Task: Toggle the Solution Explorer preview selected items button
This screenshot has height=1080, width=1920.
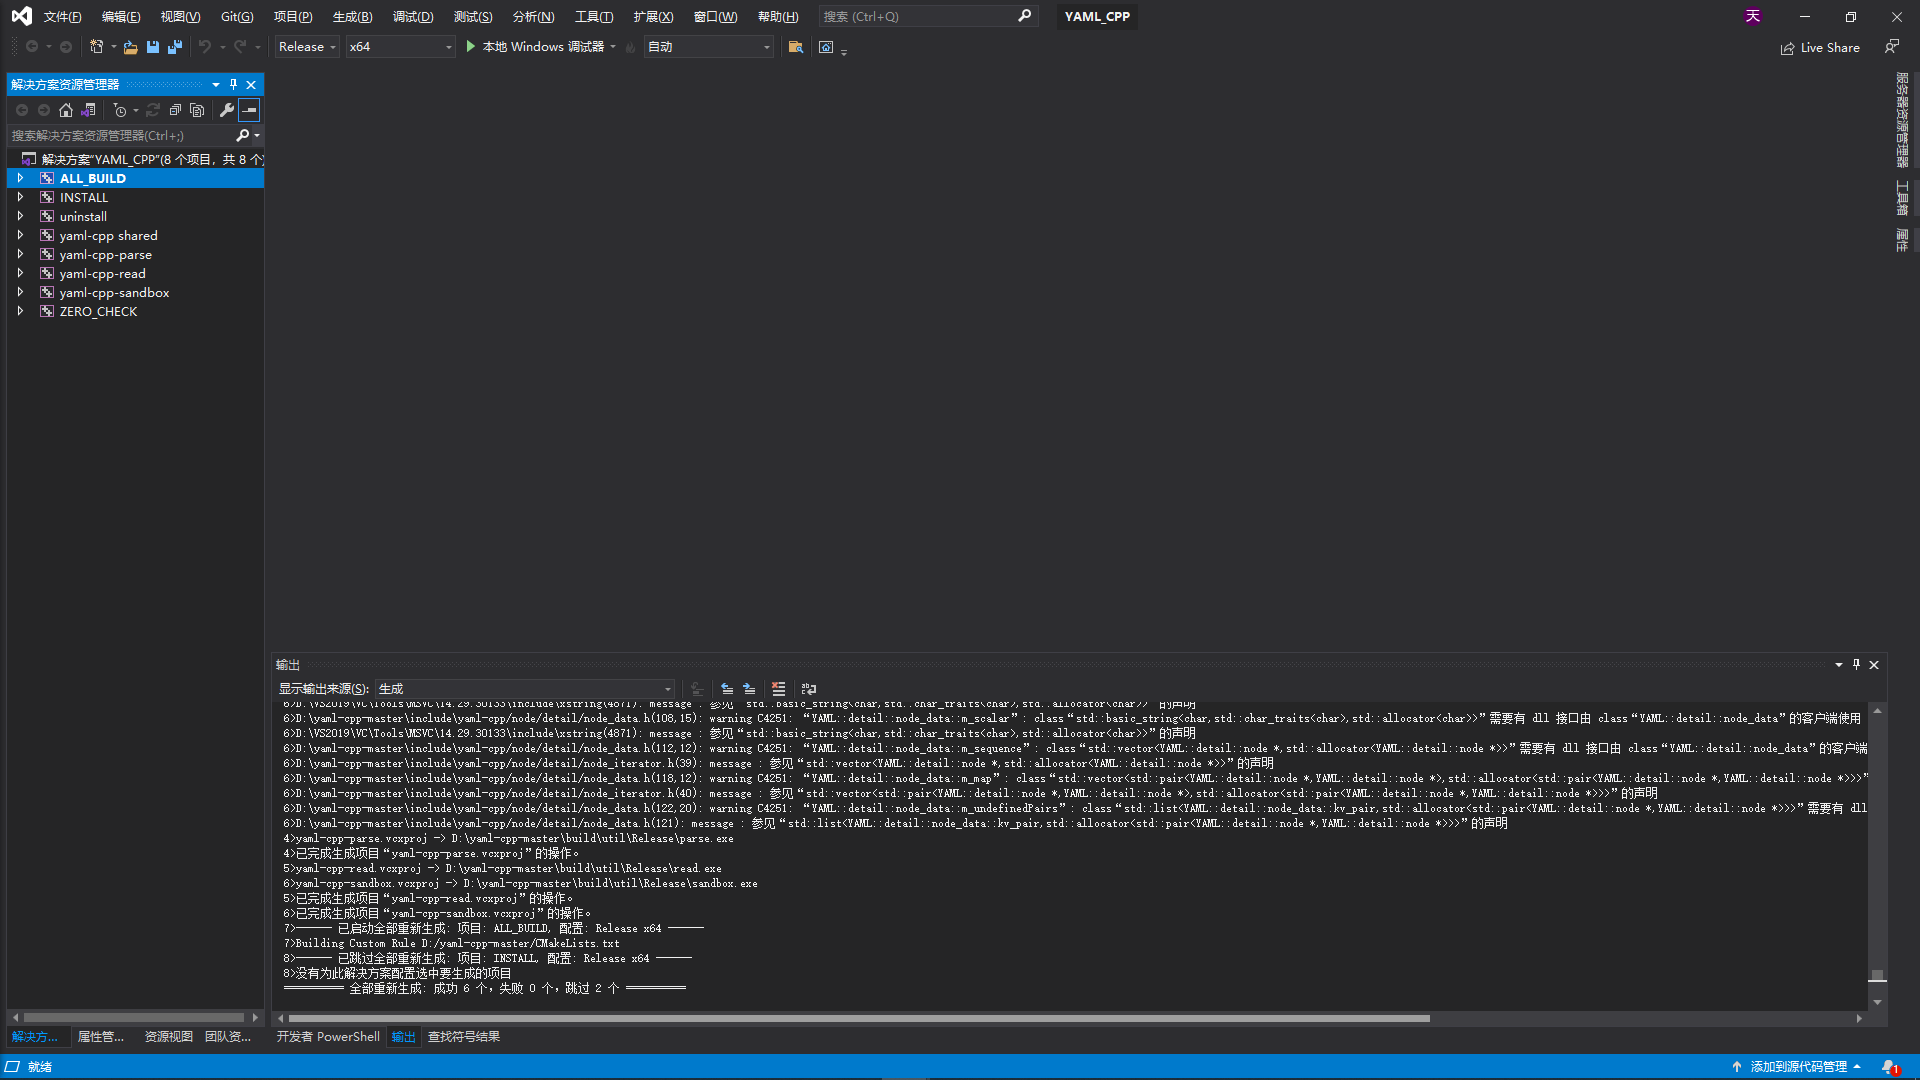Action: [249, 110]
